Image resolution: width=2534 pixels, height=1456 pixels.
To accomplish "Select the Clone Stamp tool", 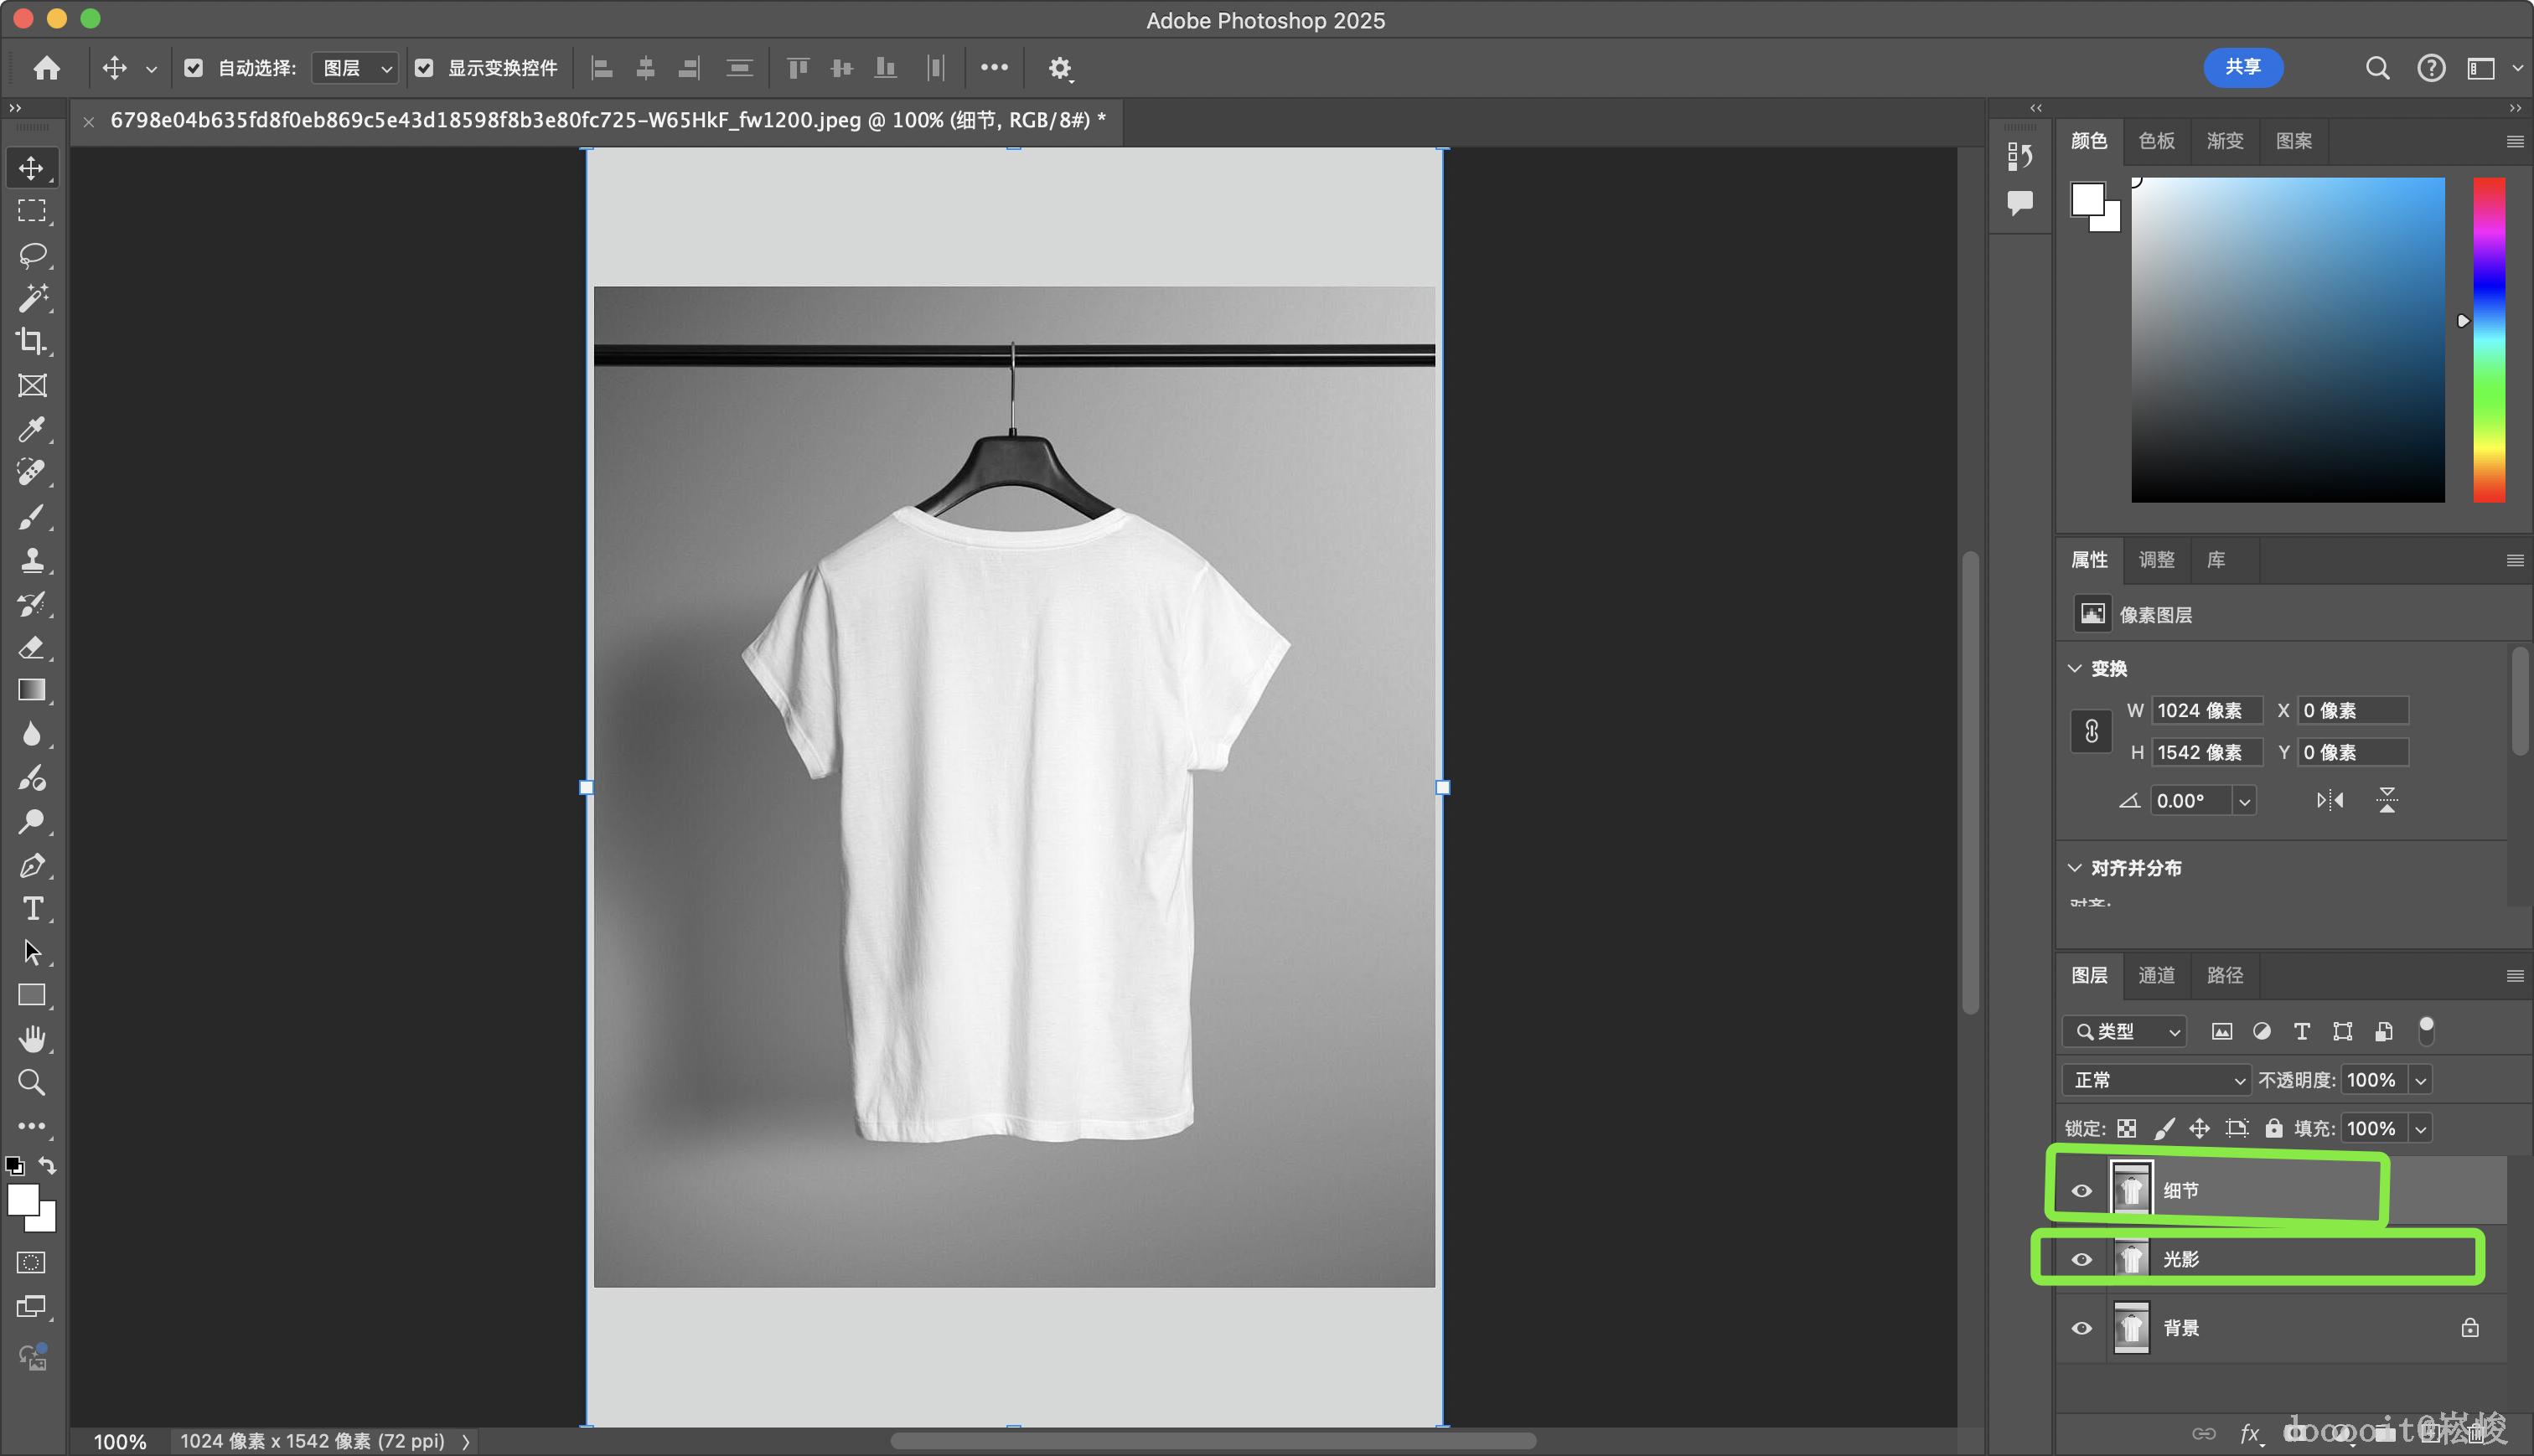I will (x=32, y=560).
